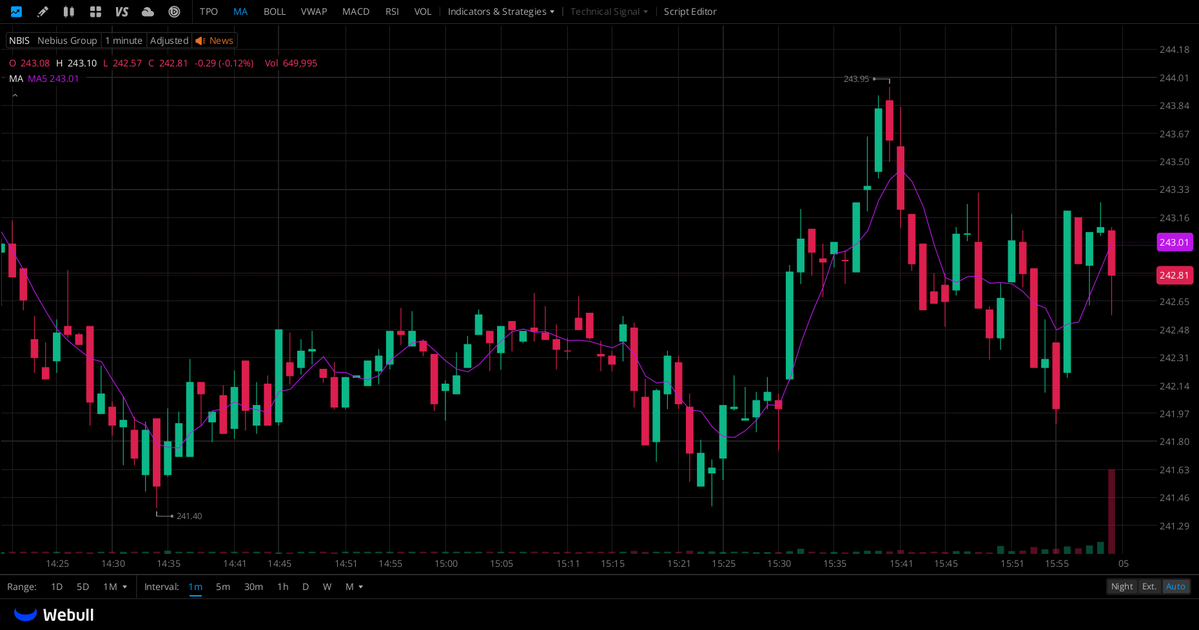Click the 244.18 price axis label
This screenshot has height=630, width=1199.
click(x=1175, y=50)
